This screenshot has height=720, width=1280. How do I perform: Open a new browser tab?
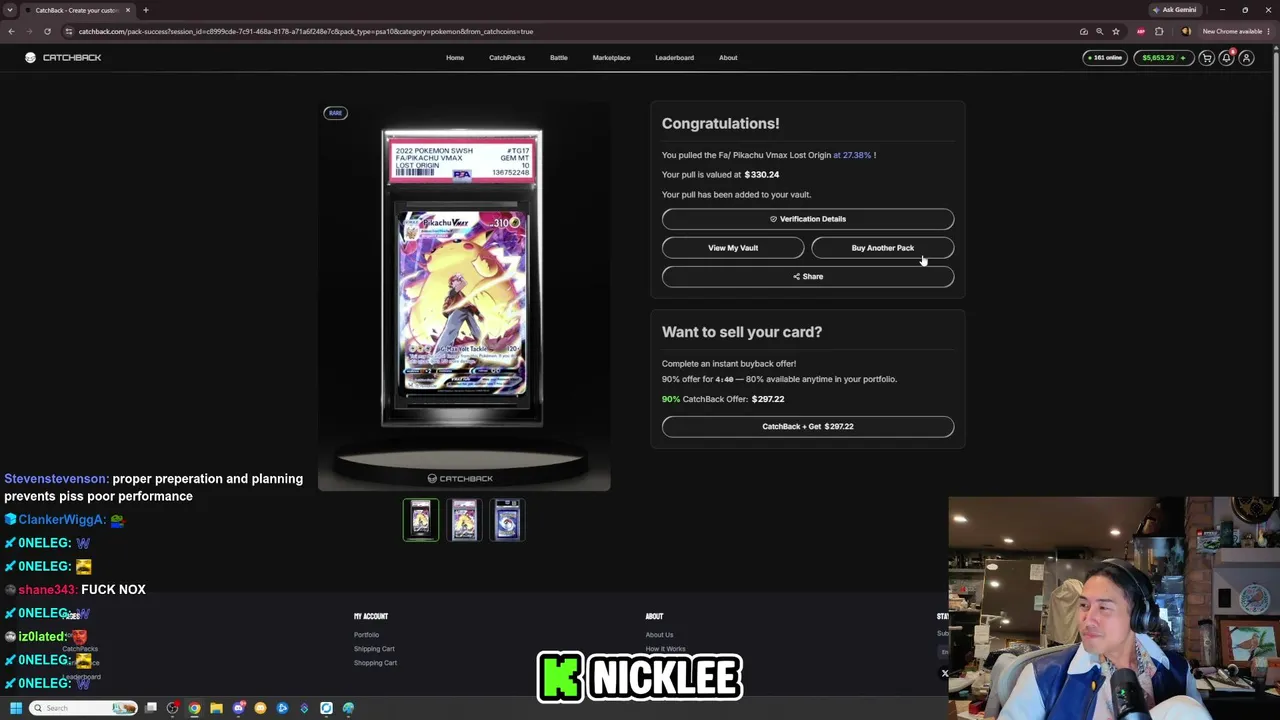click(146, 10)
